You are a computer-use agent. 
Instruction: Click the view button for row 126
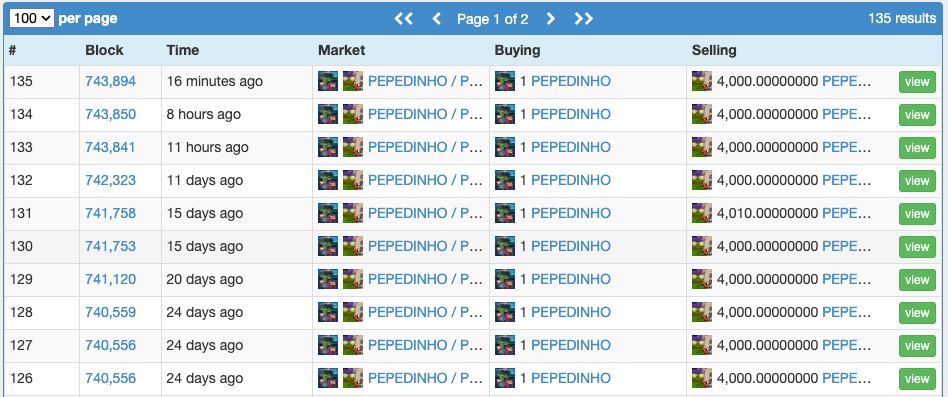pos(917,379)
